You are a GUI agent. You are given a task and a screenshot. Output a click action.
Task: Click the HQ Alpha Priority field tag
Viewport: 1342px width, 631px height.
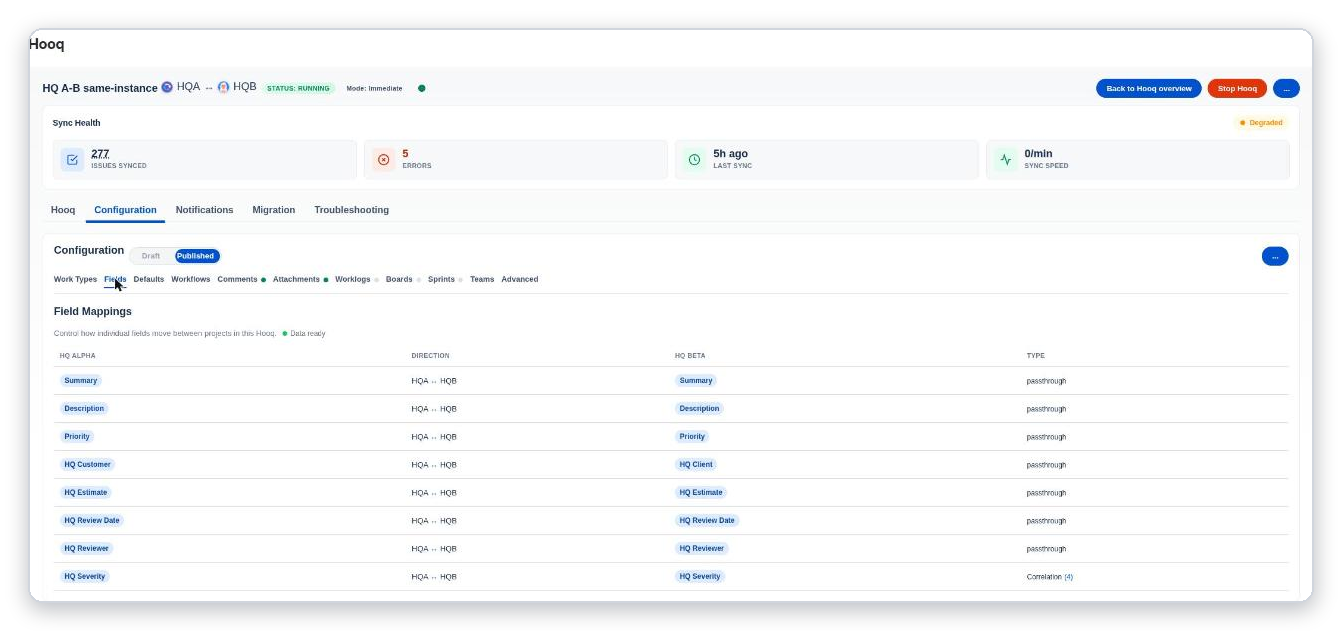(77, 437)
